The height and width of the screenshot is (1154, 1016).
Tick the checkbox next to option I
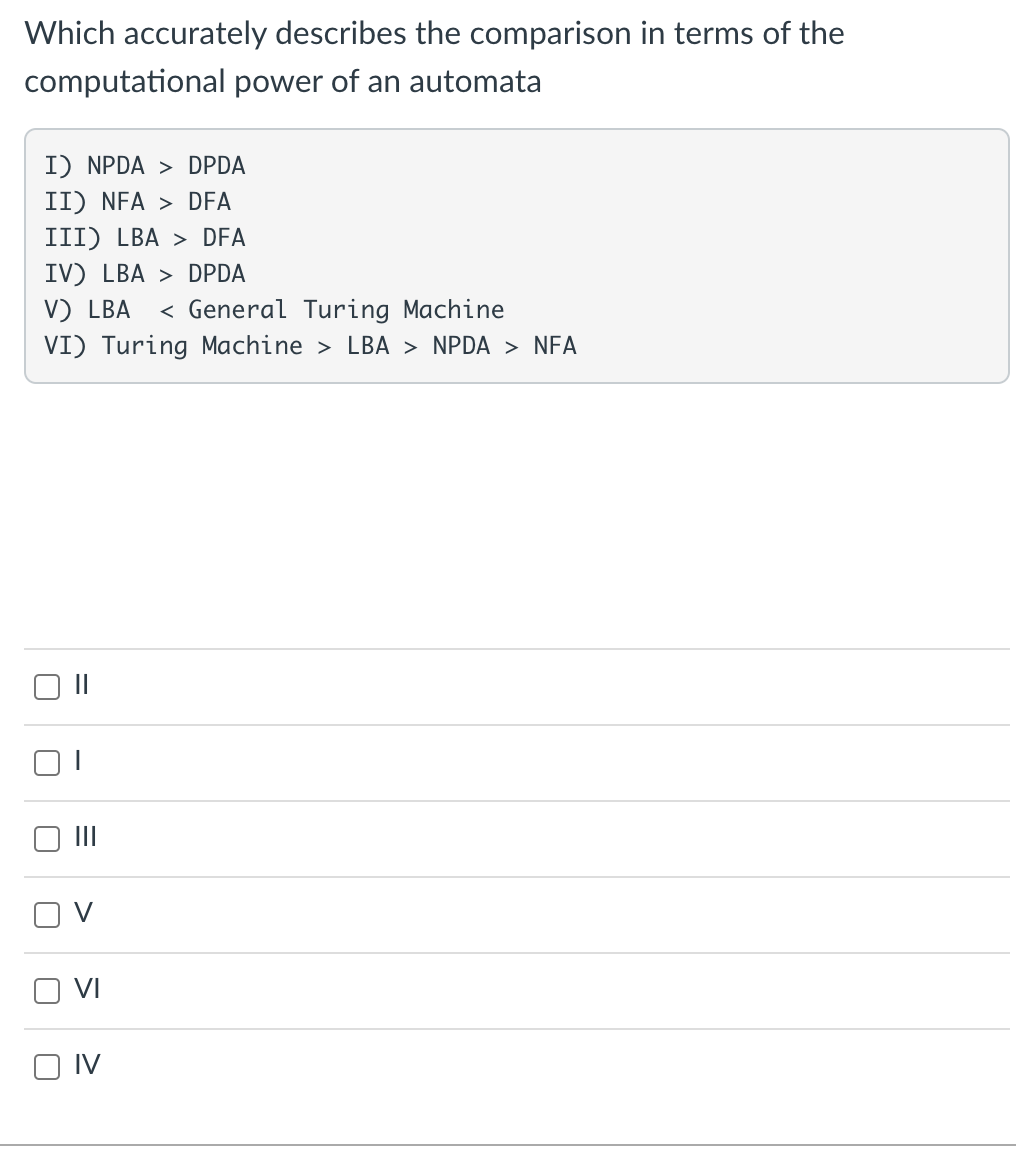[46, 763]
